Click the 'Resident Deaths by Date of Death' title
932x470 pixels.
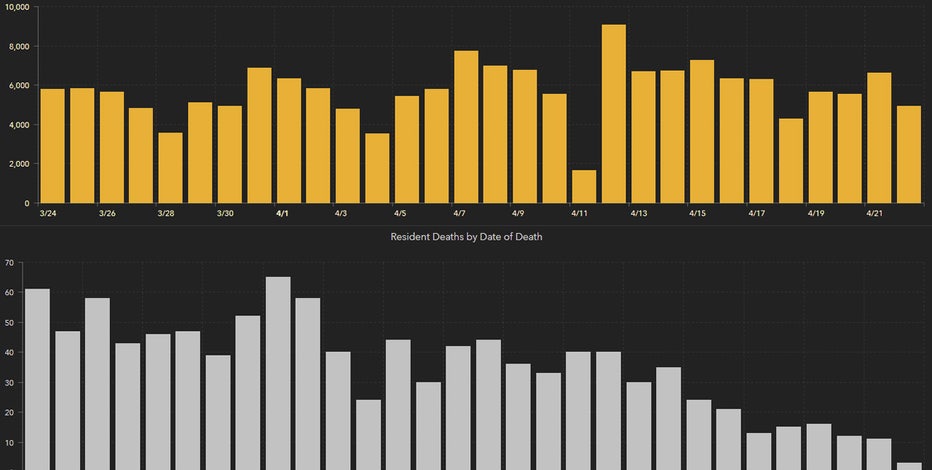[x=466, y=236]
